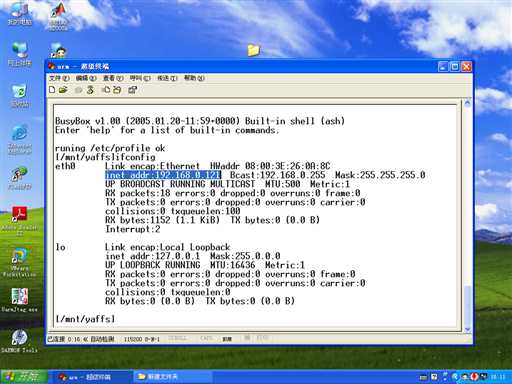This screenshot has width=512, height=384.
Task: Click the cartoon shortcut icon below MATLAB
Action: [58, 50]
